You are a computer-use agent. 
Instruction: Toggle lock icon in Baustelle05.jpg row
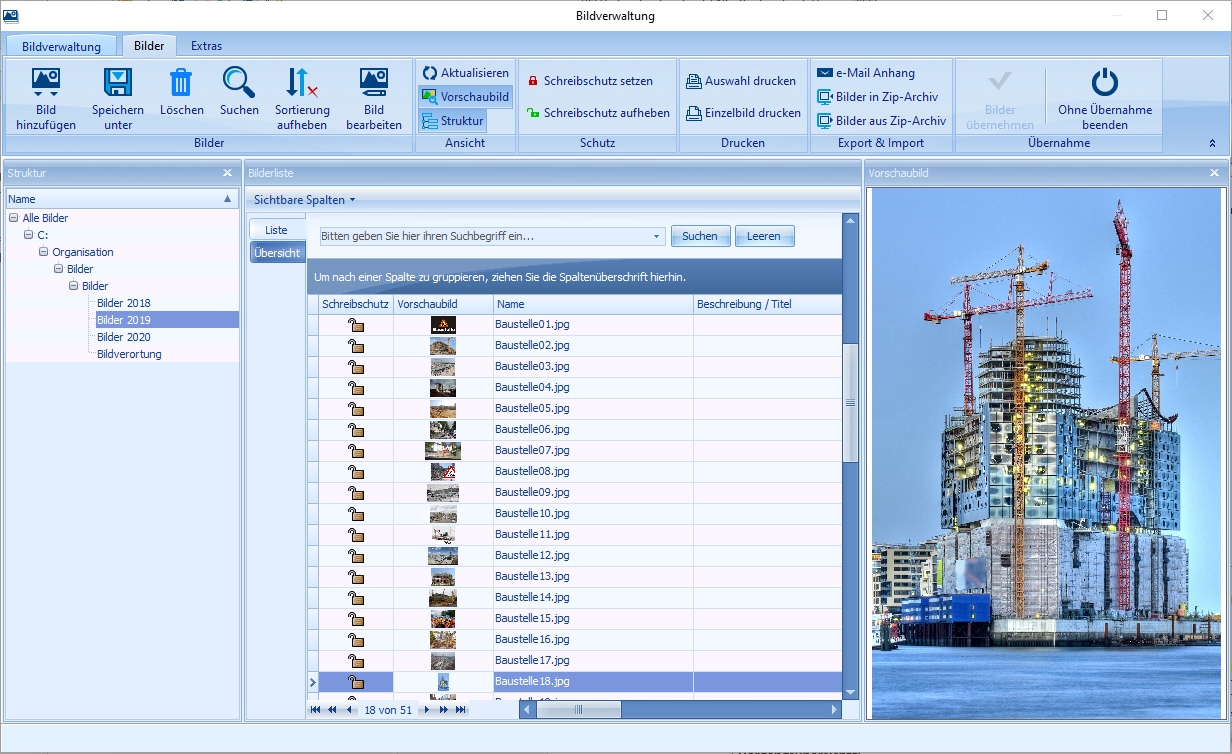point(355,409)
